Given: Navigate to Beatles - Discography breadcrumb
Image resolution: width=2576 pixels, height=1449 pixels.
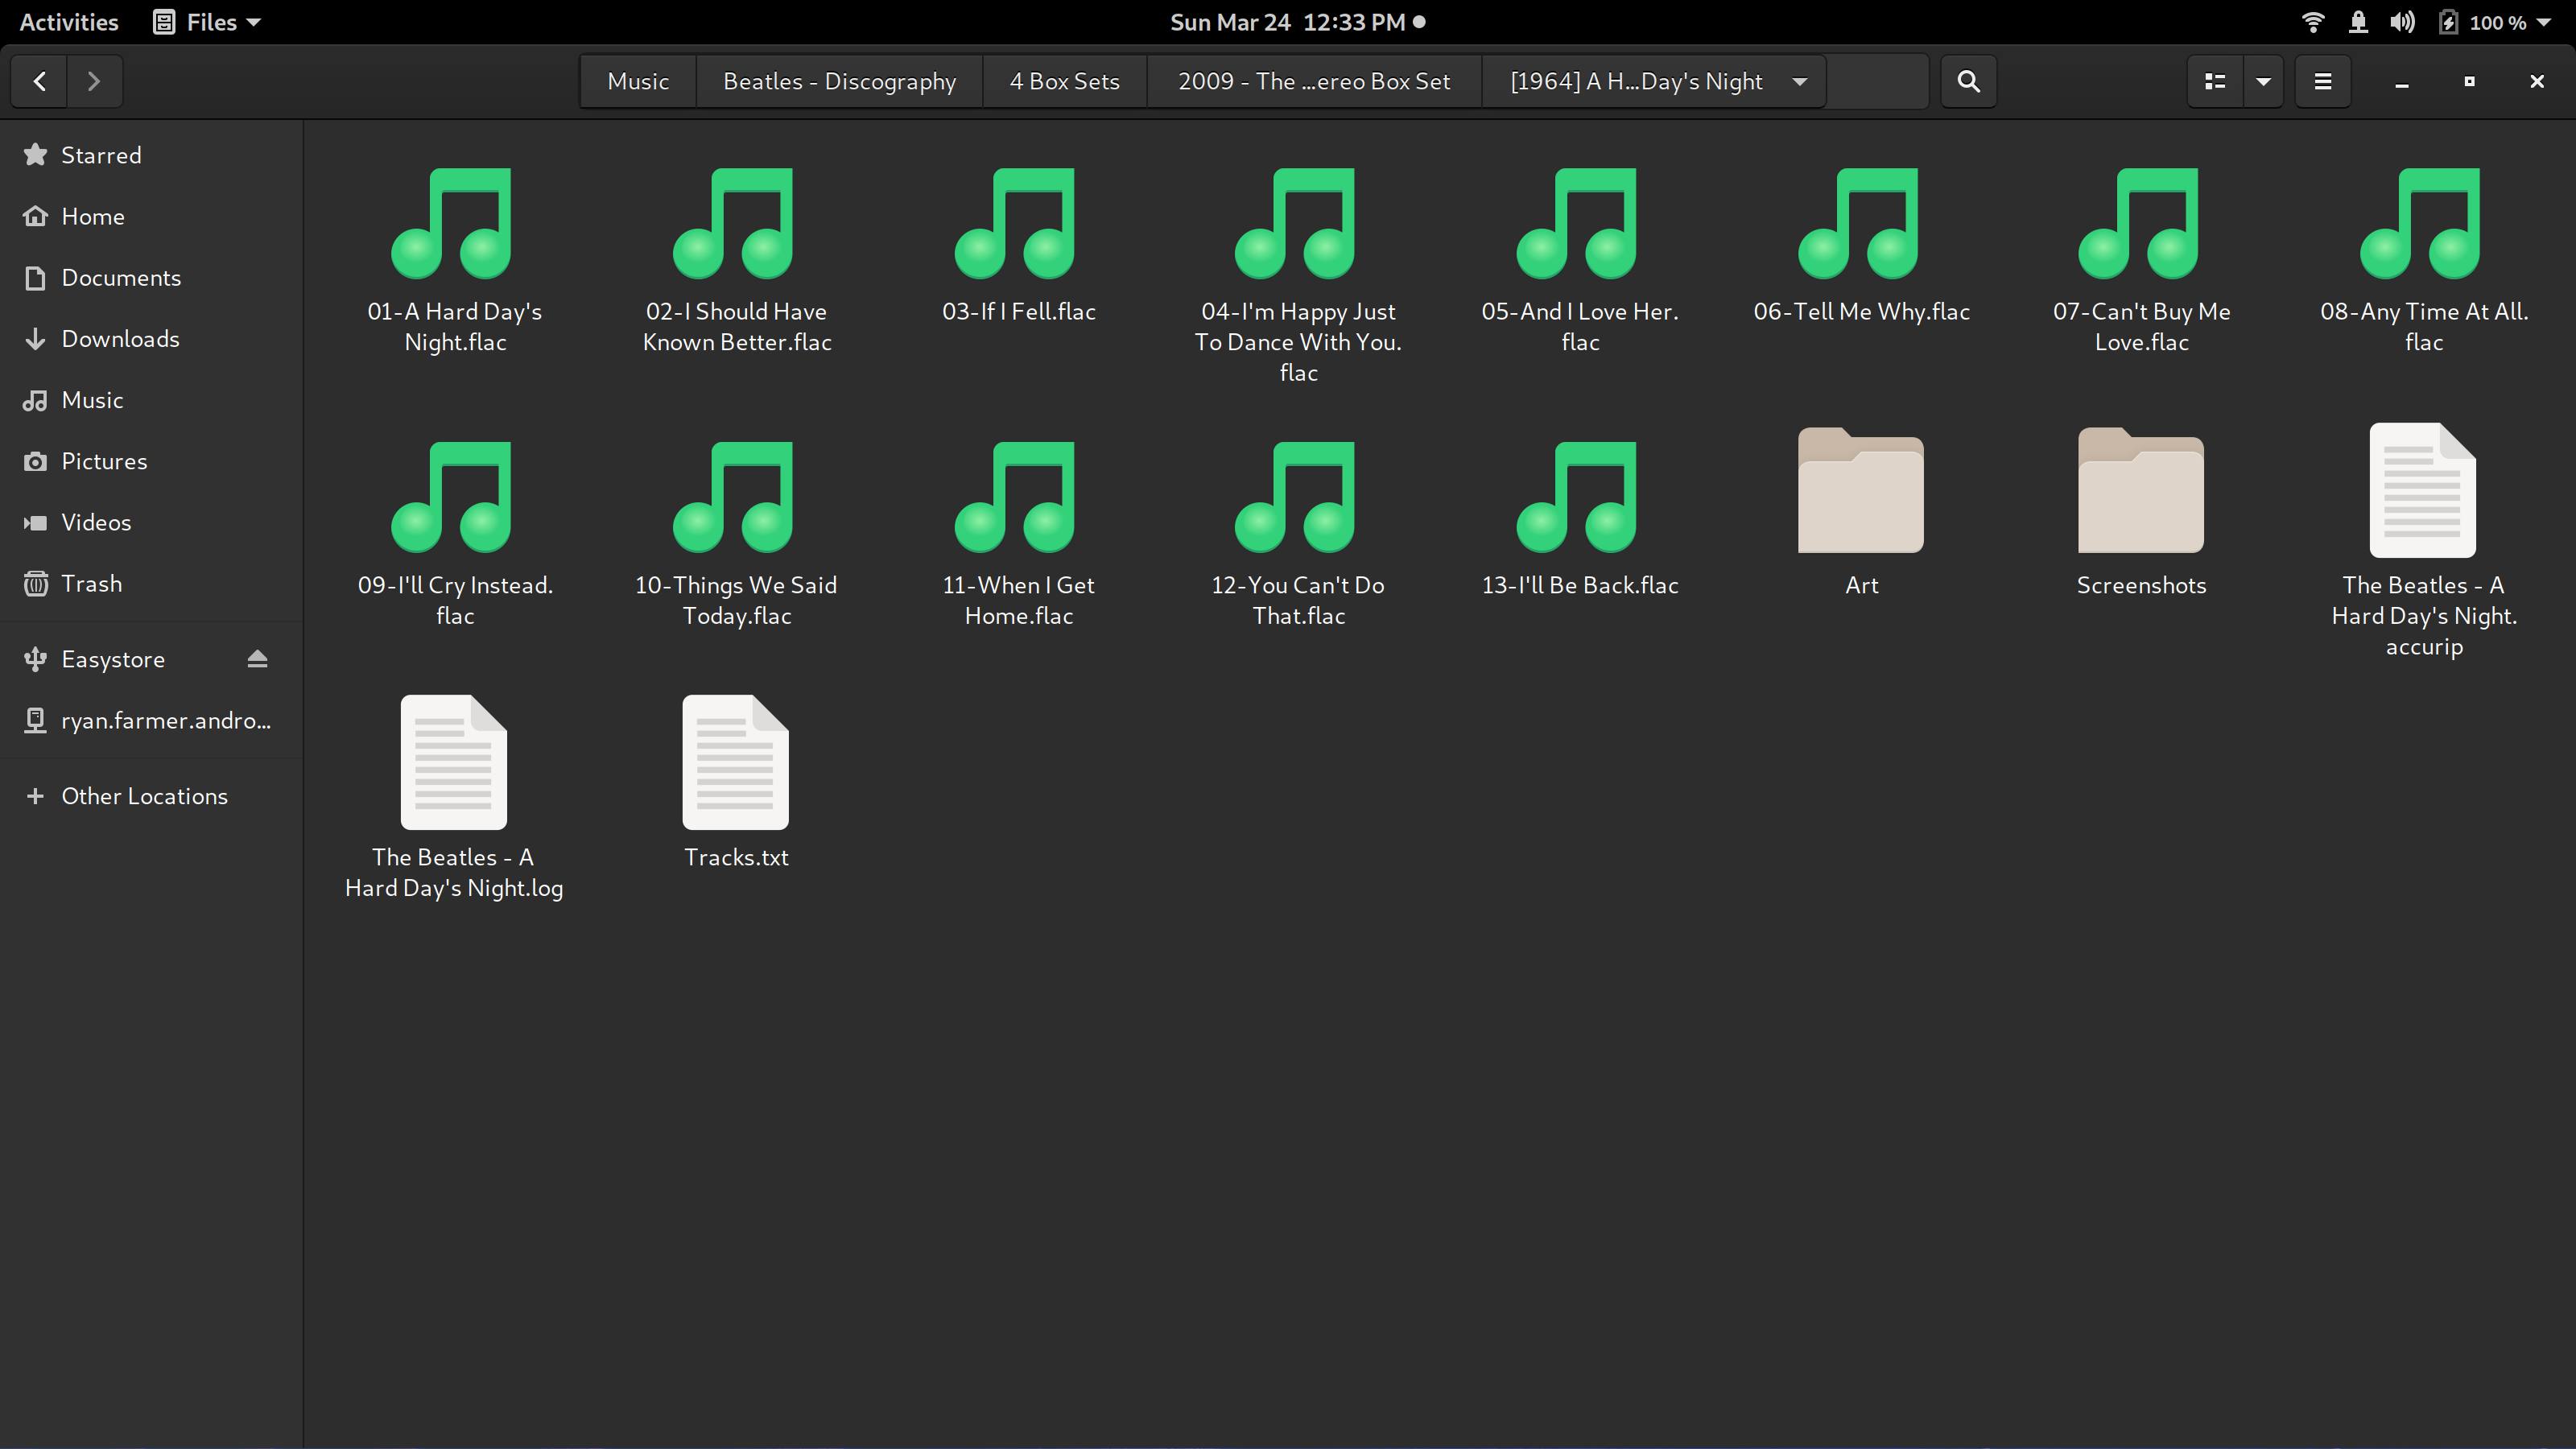Looking at the screenshot, I should pos(839,81).
